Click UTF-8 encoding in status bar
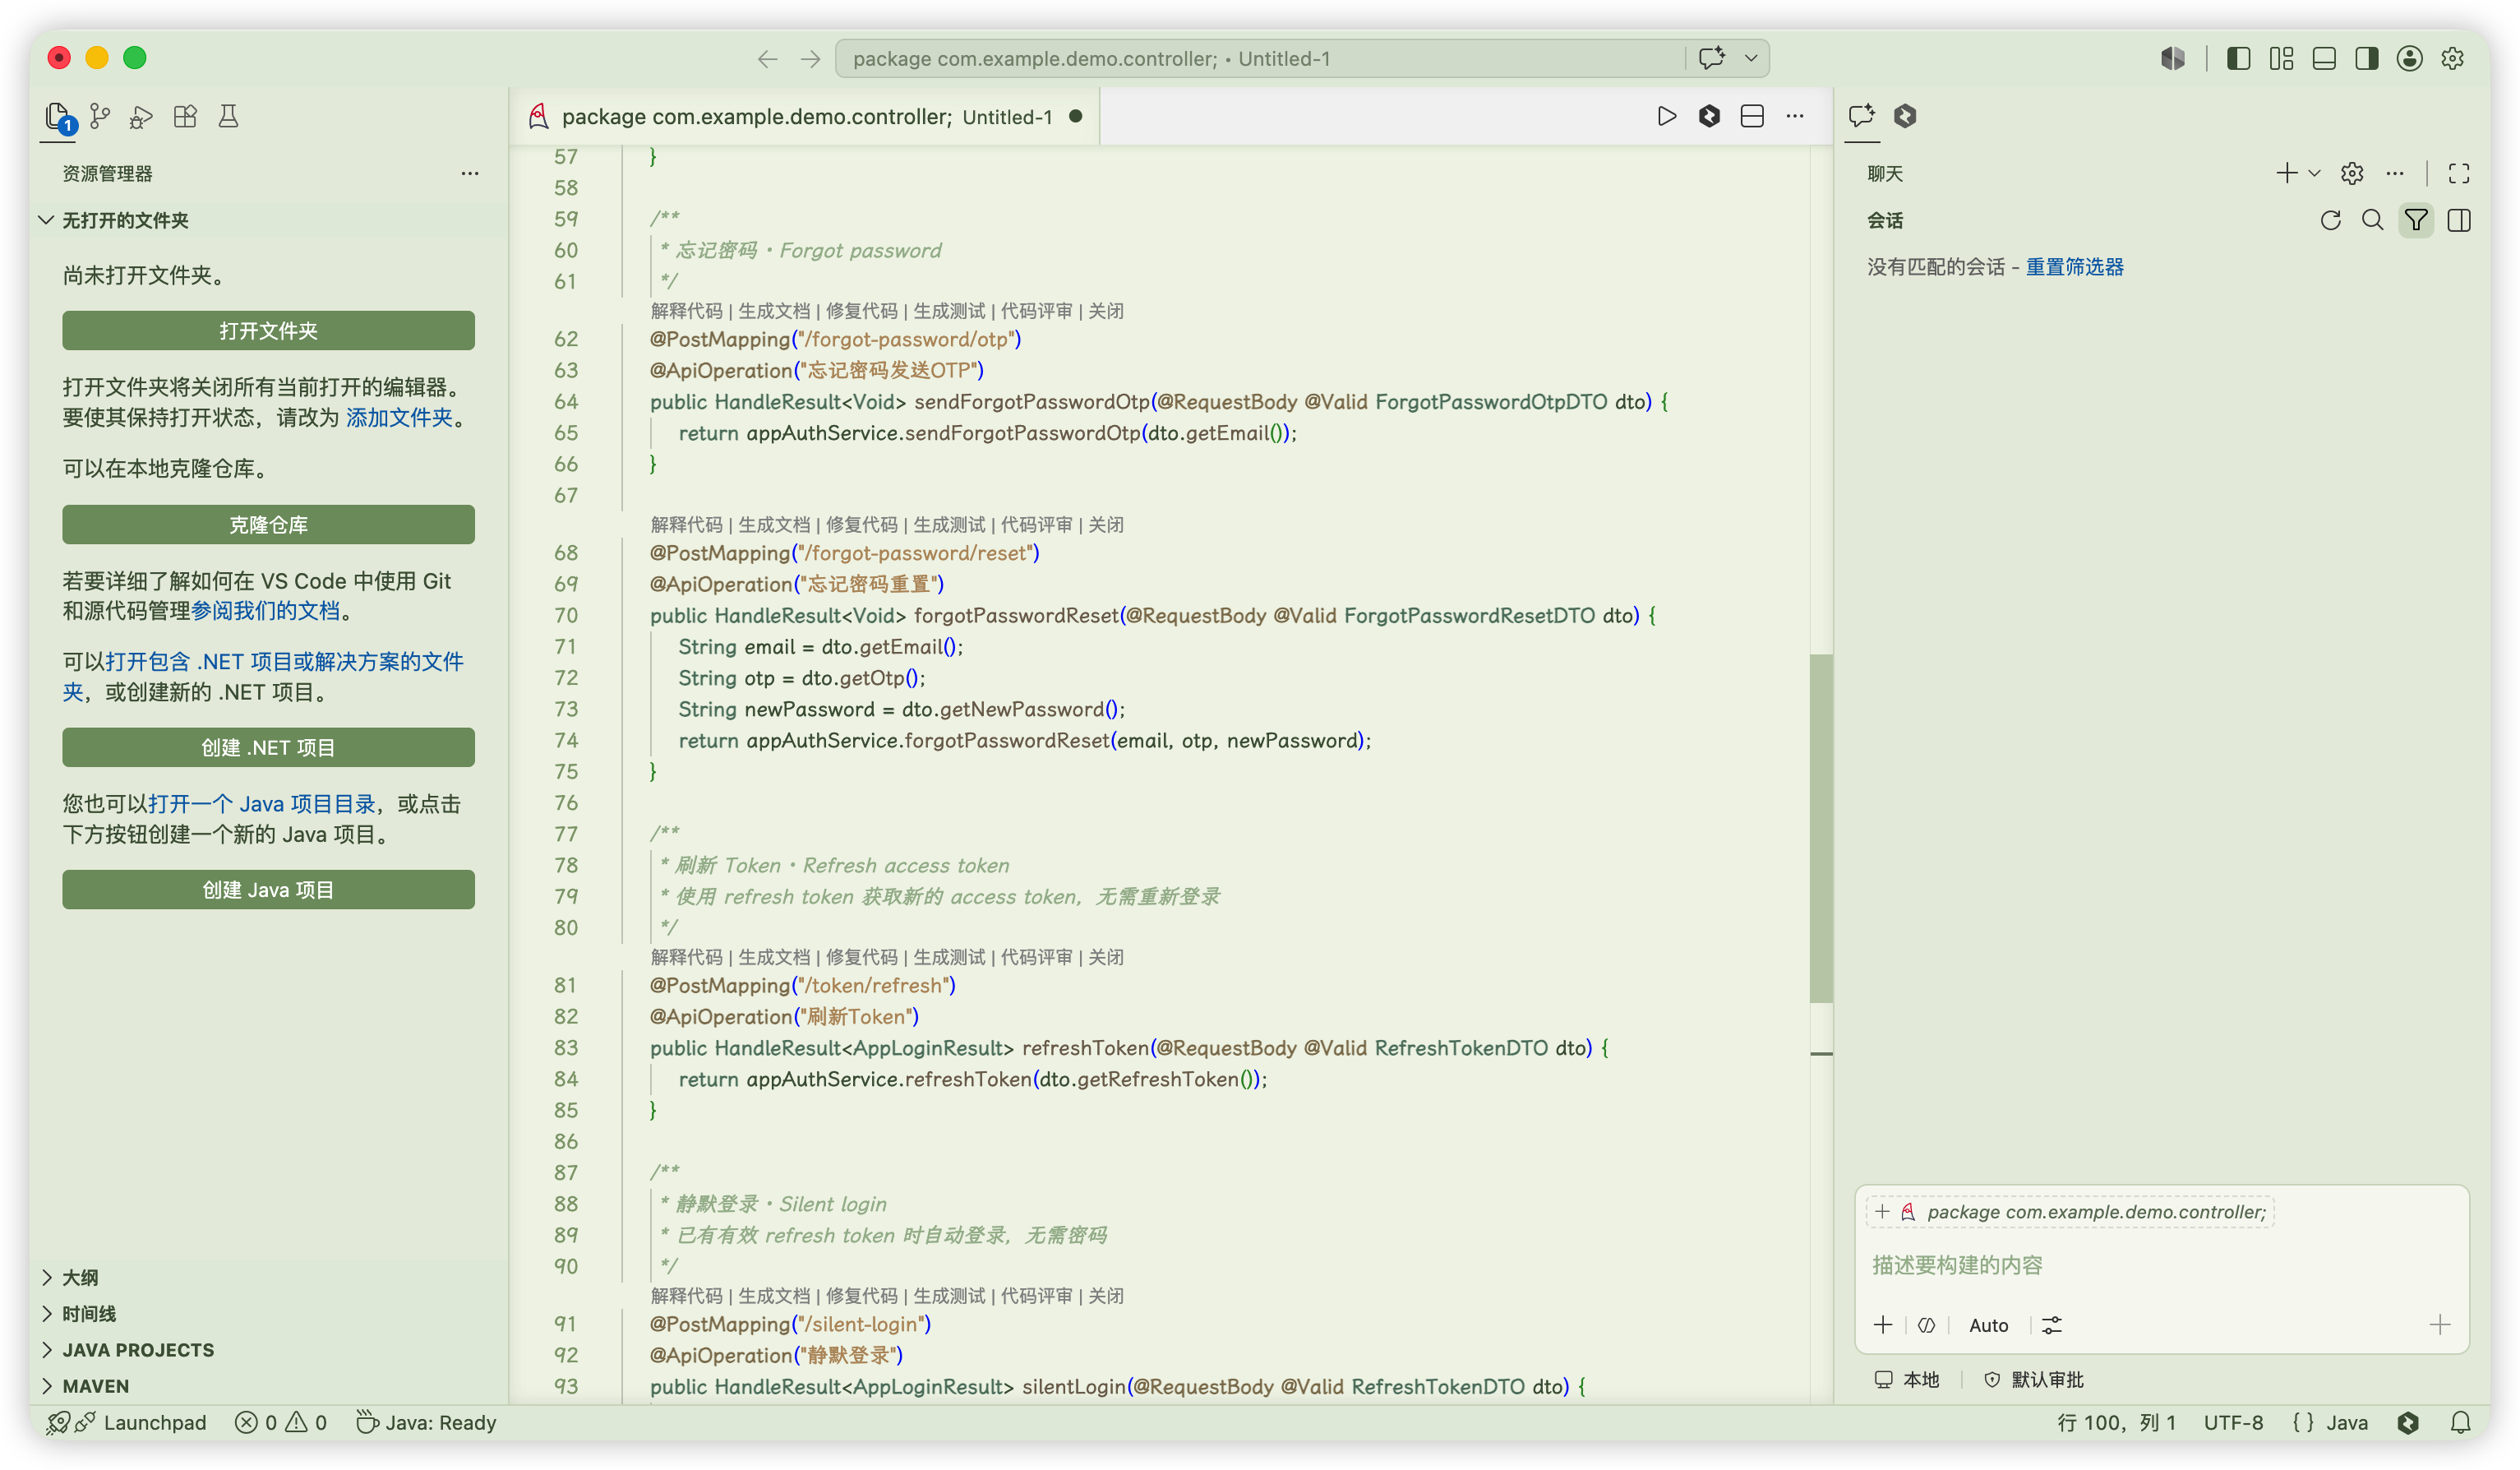This screenshot has width=2520, height=1470. (x=2234, y=1422)
